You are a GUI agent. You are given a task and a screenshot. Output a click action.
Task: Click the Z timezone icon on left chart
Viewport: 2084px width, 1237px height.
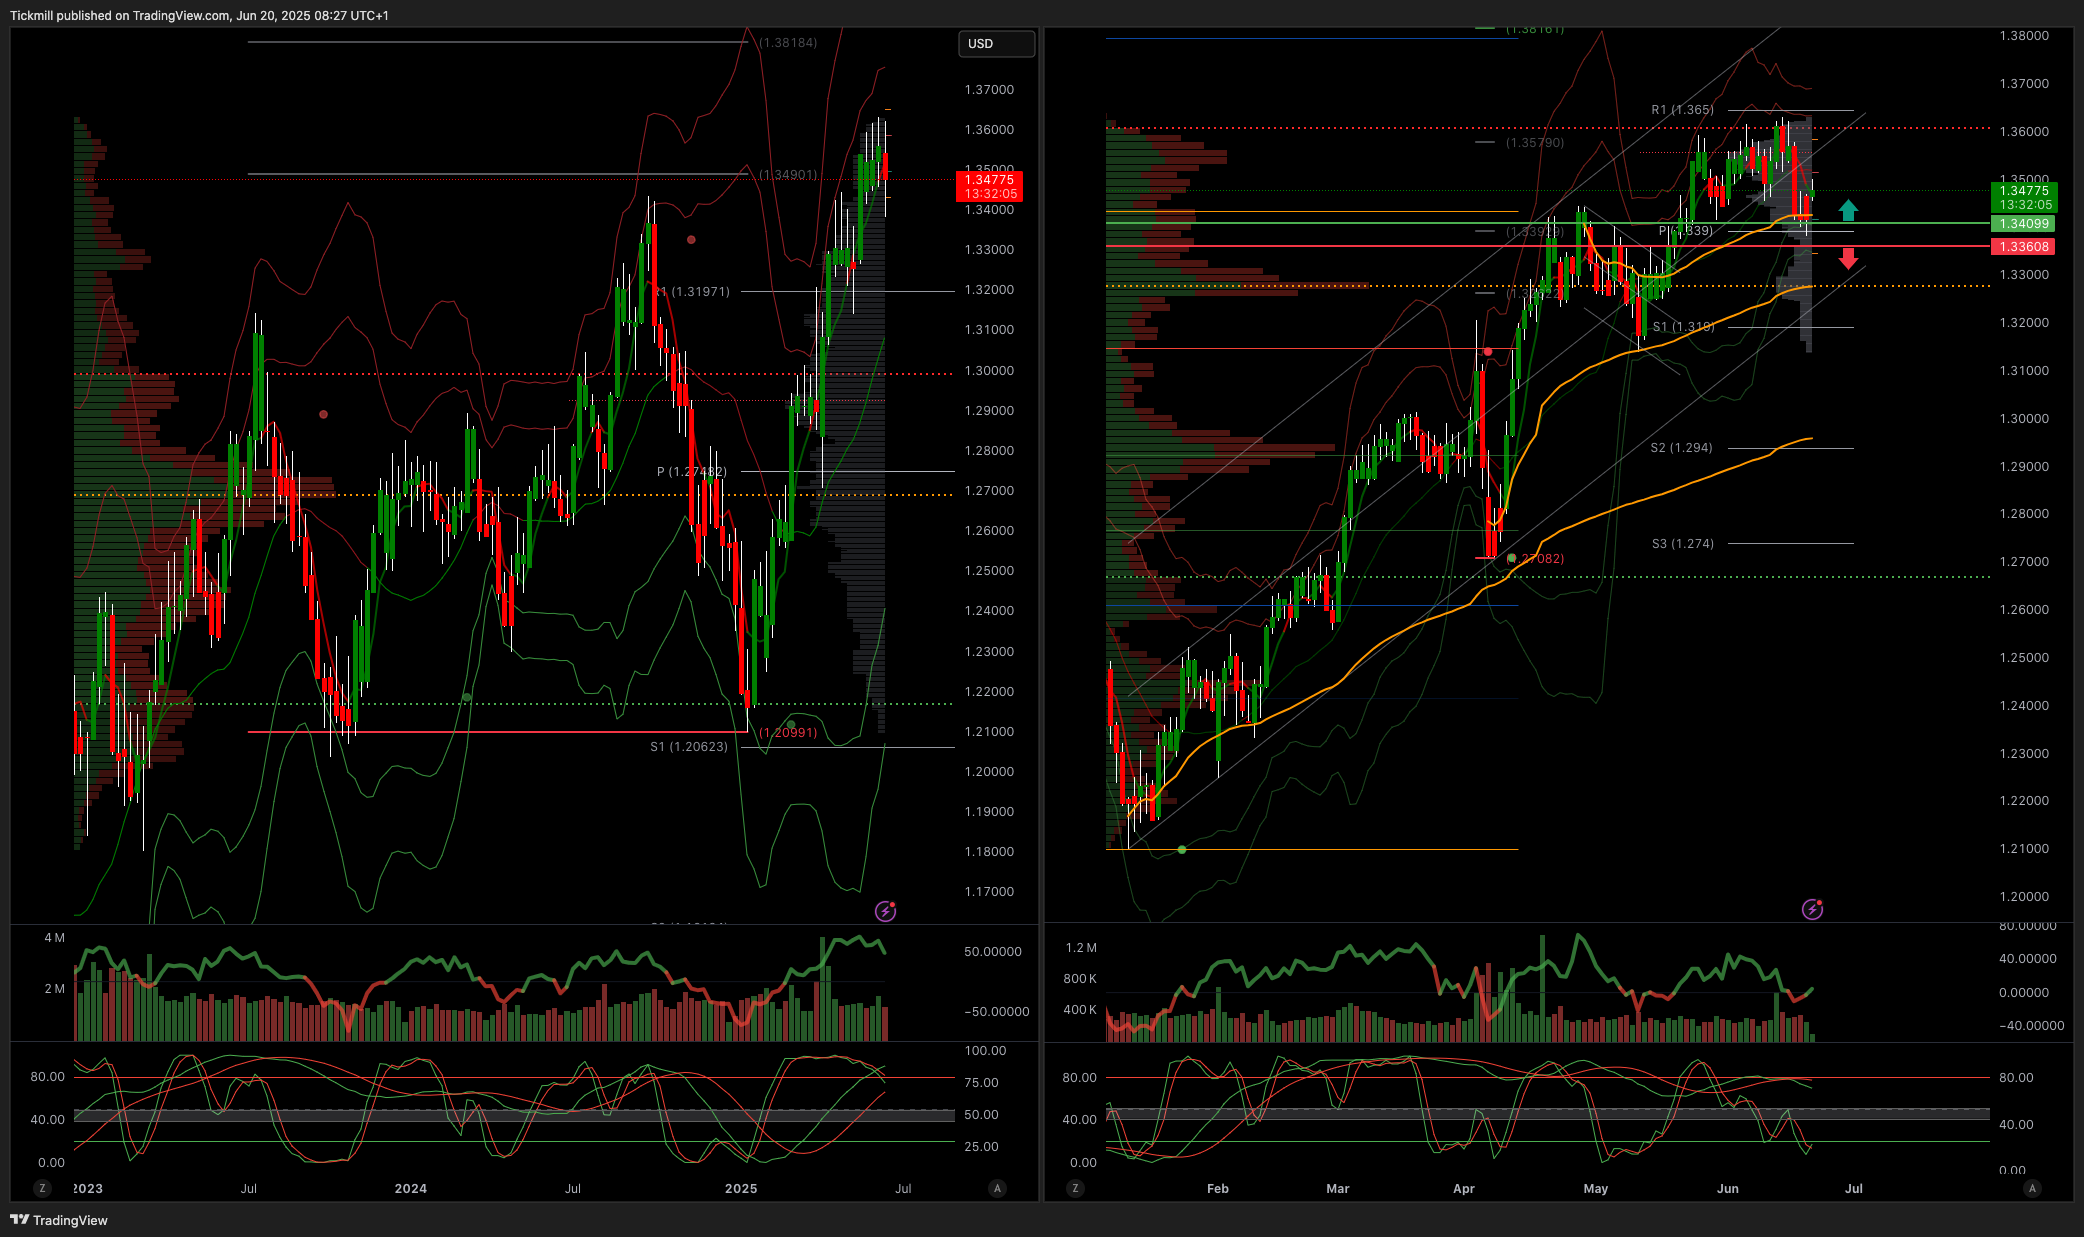(42, 1188)
